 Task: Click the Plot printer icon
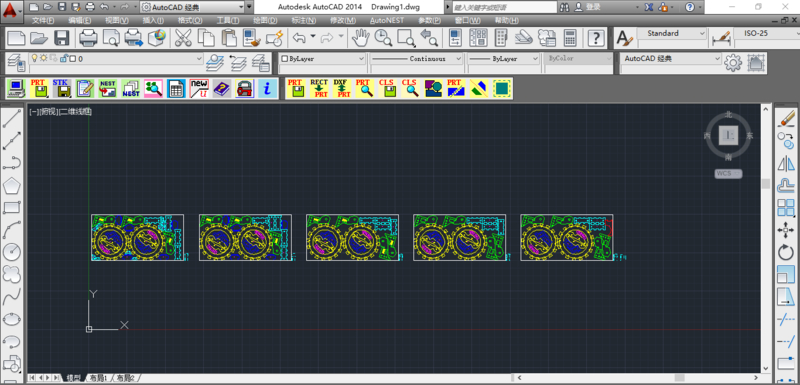tap(88, 38)
